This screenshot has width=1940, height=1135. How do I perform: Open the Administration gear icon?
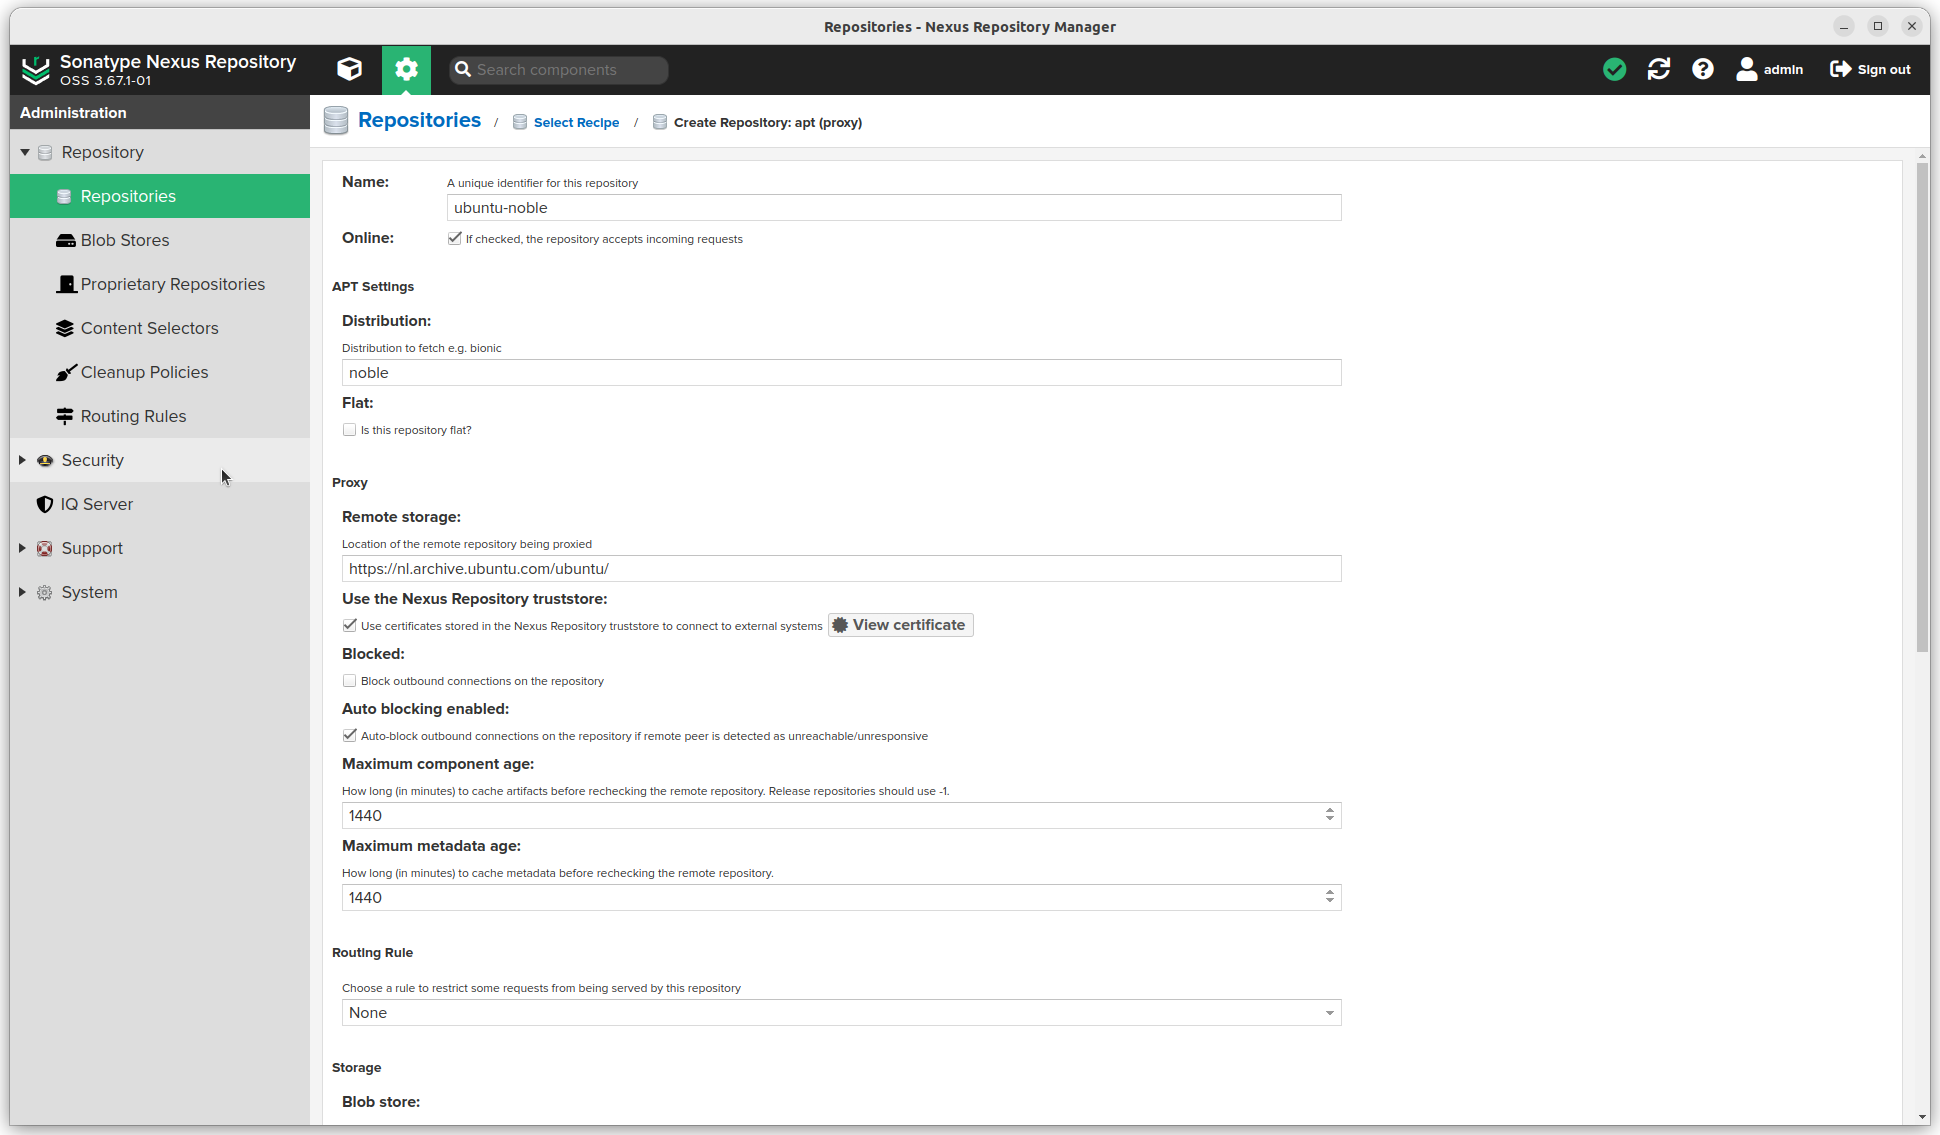pos(406,69)
